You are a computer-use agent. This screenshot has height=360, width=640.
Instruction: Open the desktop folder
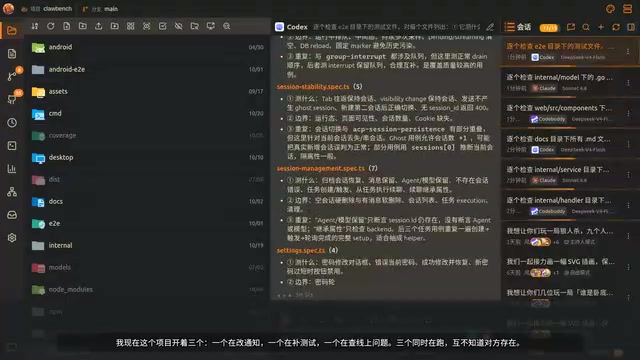147,158
